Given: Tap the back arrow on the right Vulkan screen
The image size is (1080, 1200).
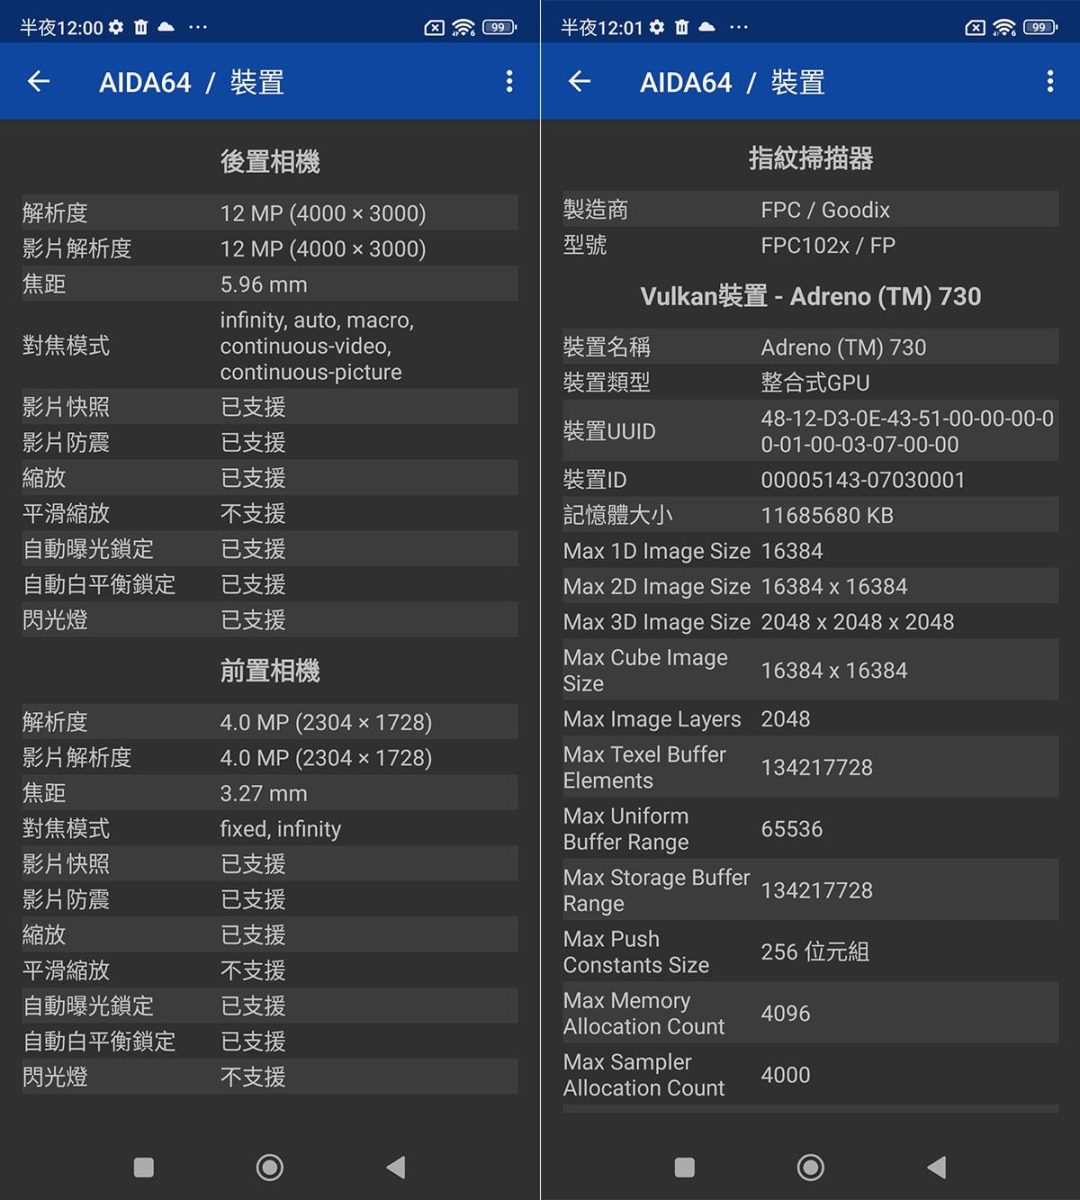Looking at the screenshot, I should pyautogui.click(x=579, y=82).
